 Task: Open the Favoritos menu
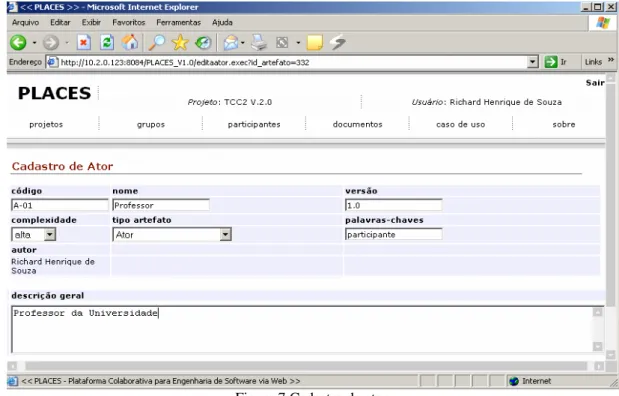(129, 23)
